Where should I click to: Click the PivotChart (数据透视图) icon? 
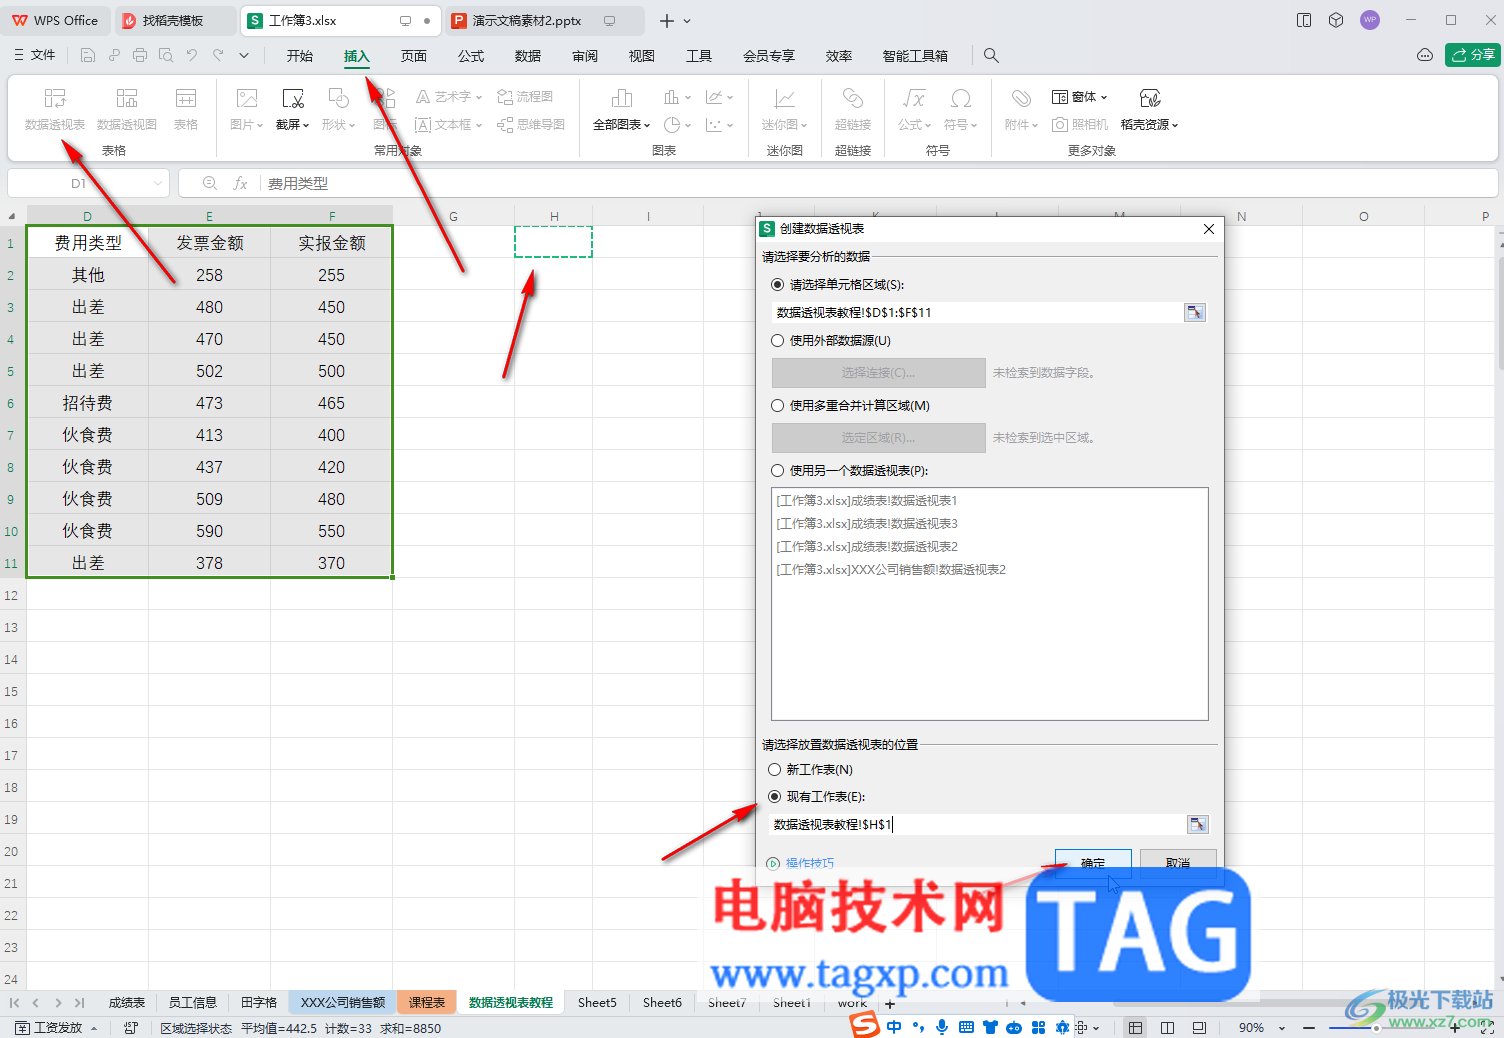(x=127, y=108)
